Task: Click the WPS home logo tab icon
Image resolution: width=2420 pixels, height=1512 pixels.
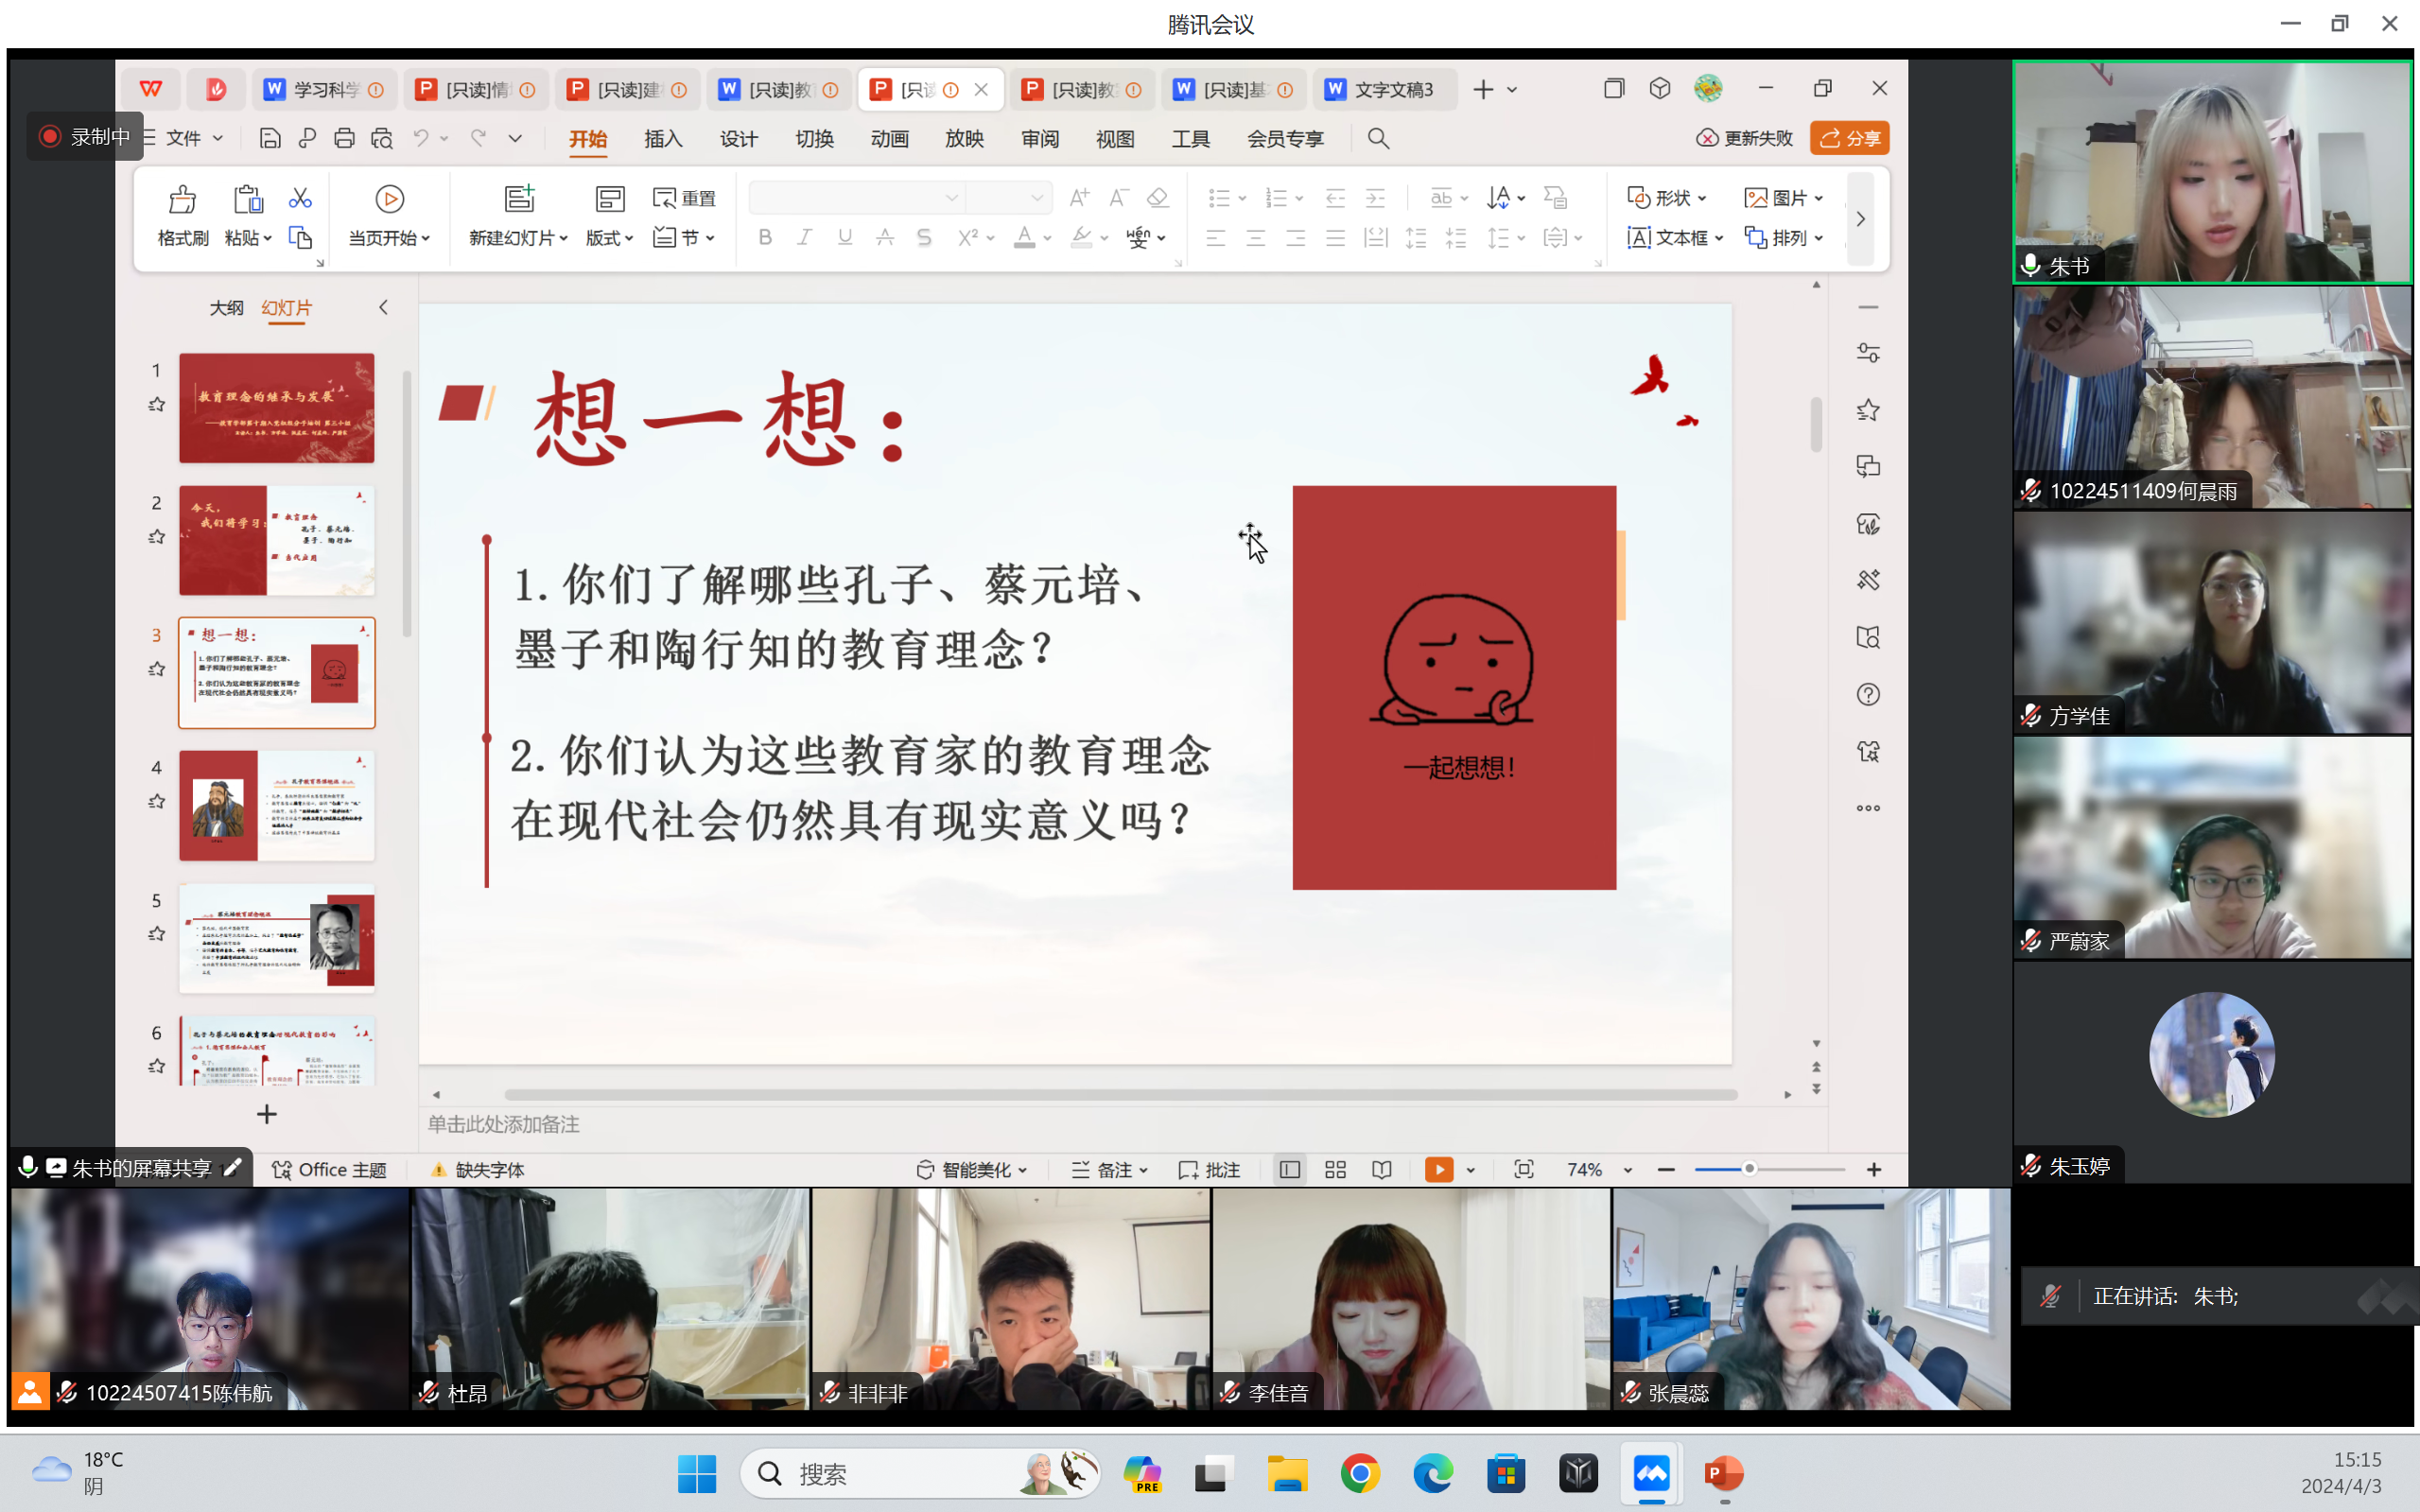Action: click(151, 90)
